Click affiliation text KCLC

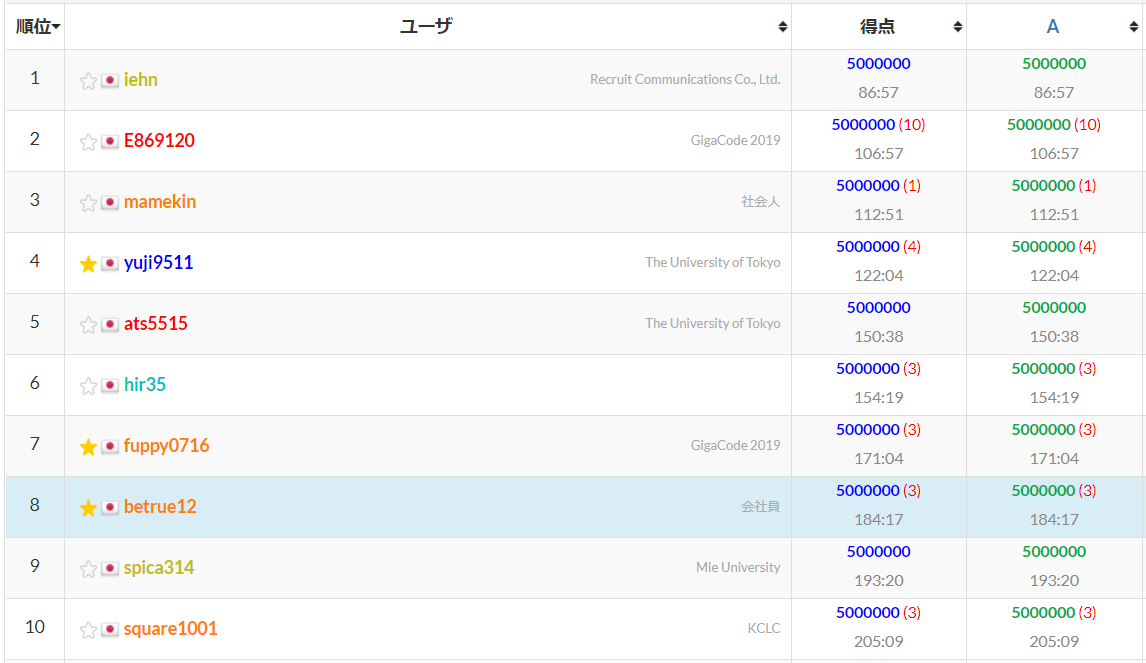pos(764,629)
